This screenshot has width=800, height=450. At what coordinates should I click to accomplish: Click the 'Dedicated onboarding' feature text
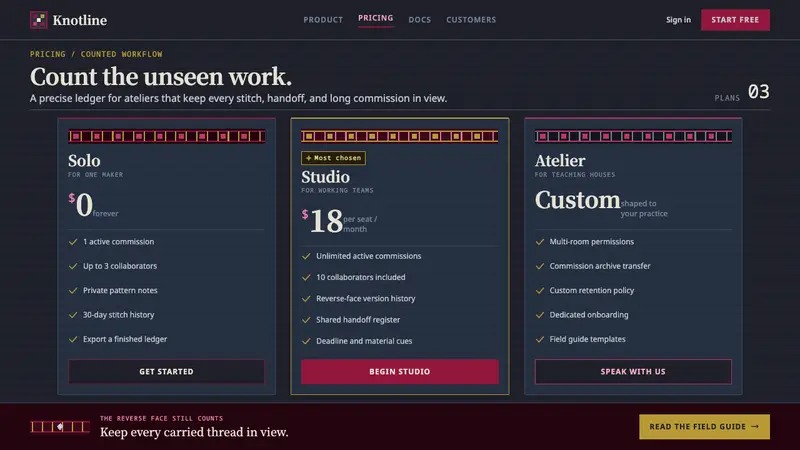point(589,315)
